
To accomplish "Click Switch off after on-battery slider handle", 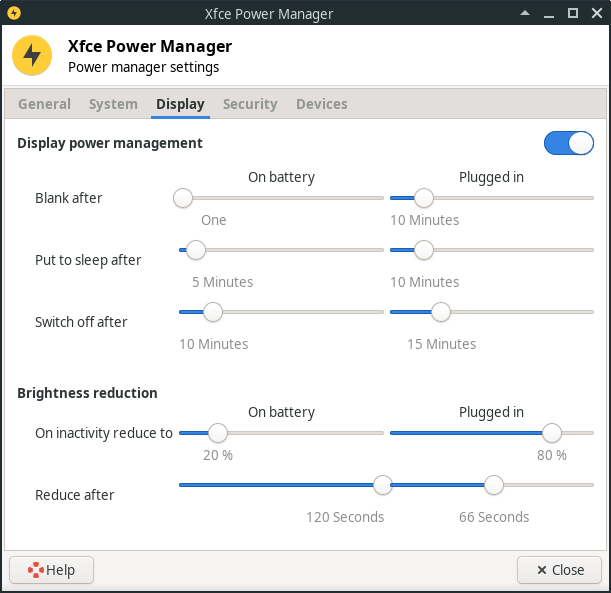I will [x=213, y=312].
